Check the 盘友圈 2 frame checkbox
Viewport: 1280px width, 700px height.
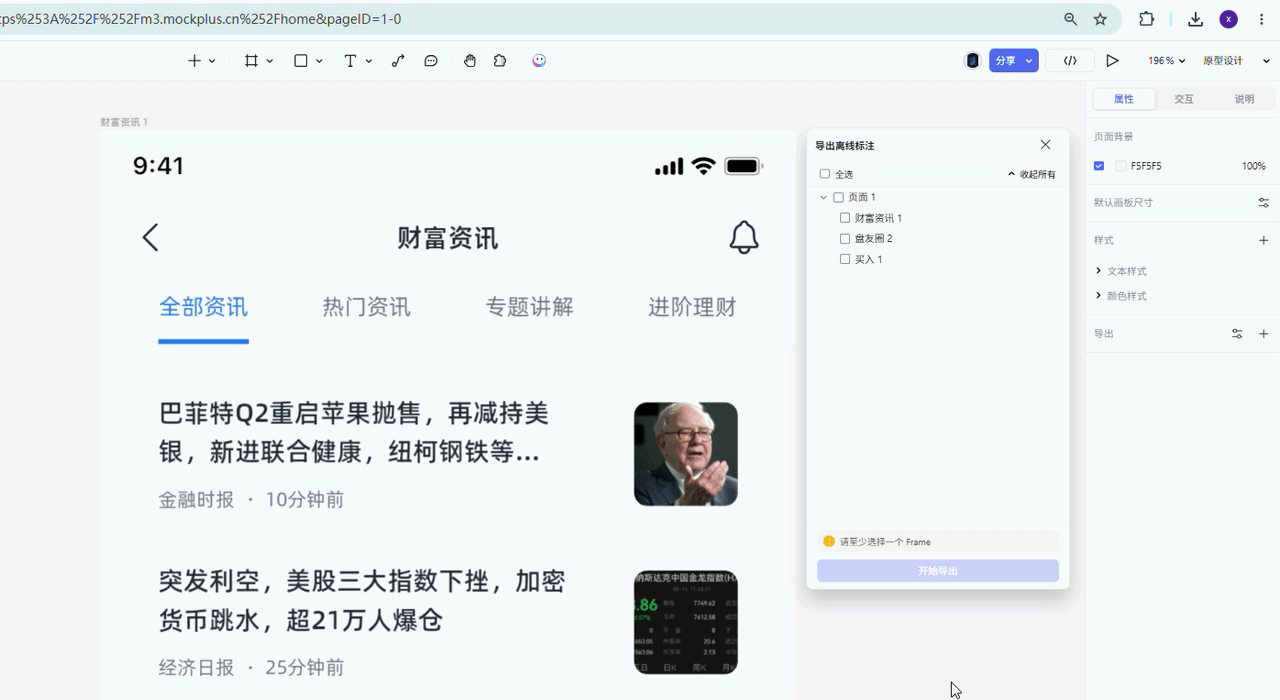click(845, 239)
